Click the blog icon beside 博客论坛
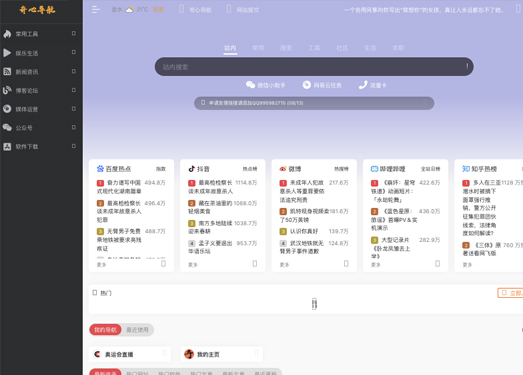523x375 pixels. (x=7, y=90)
